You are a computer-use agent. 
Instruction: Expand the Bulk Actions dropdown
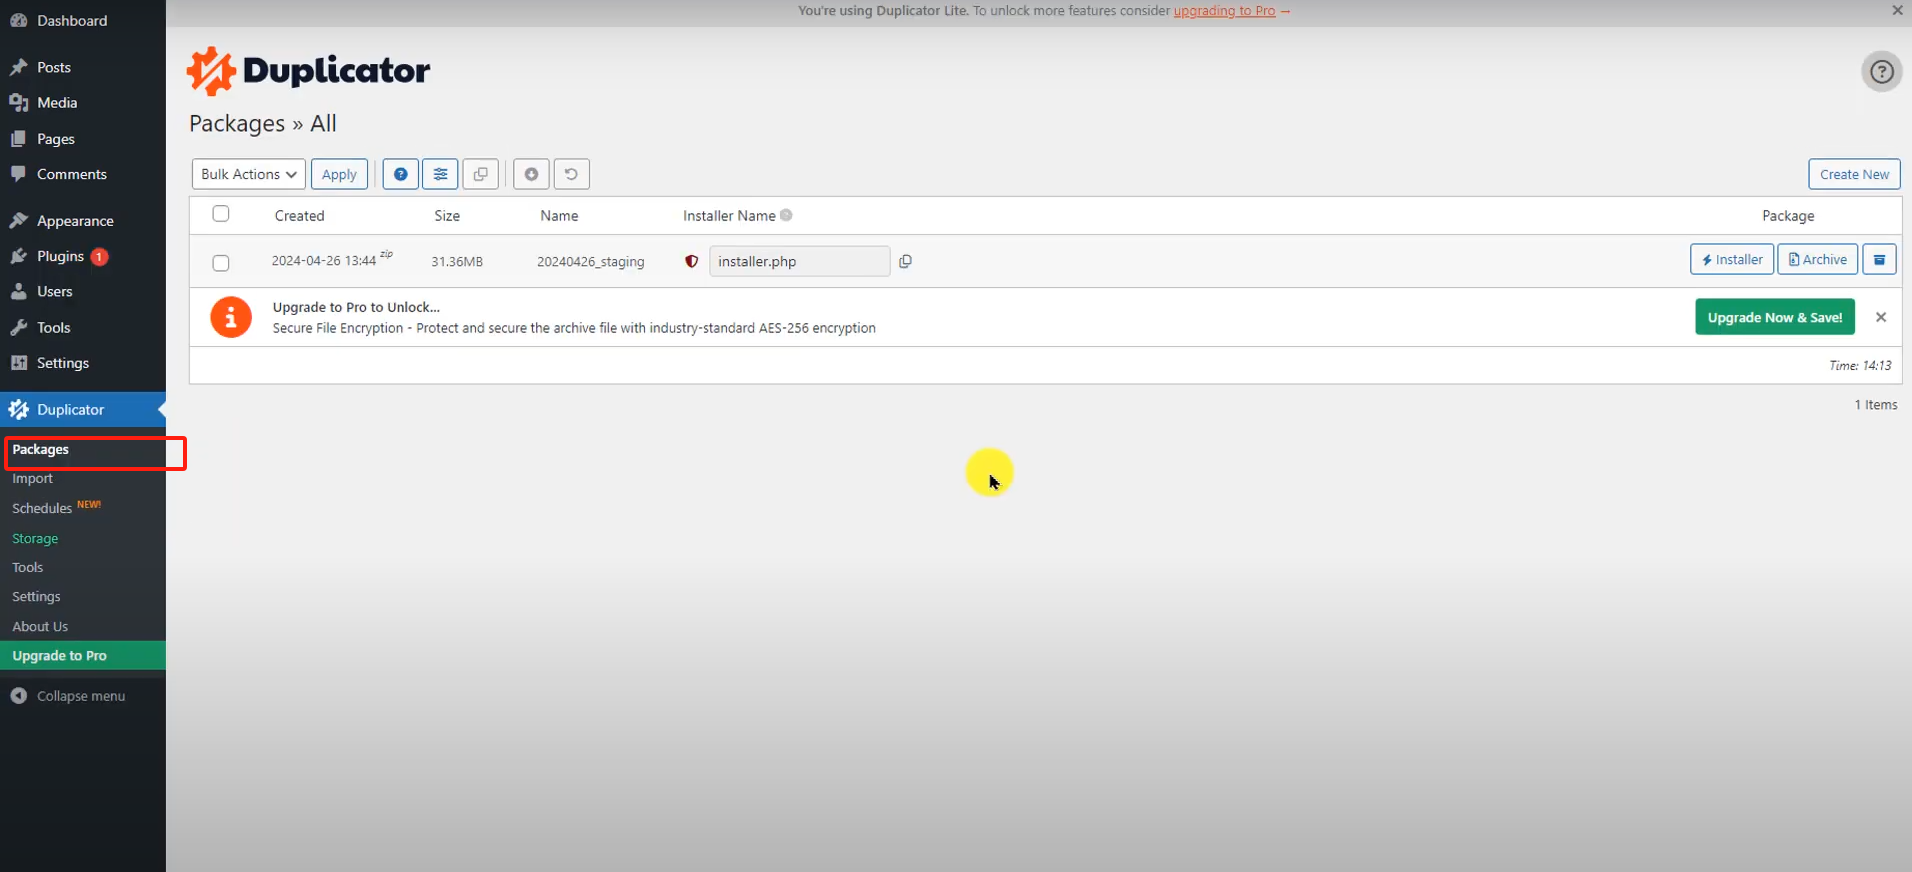tap(248, 174)
